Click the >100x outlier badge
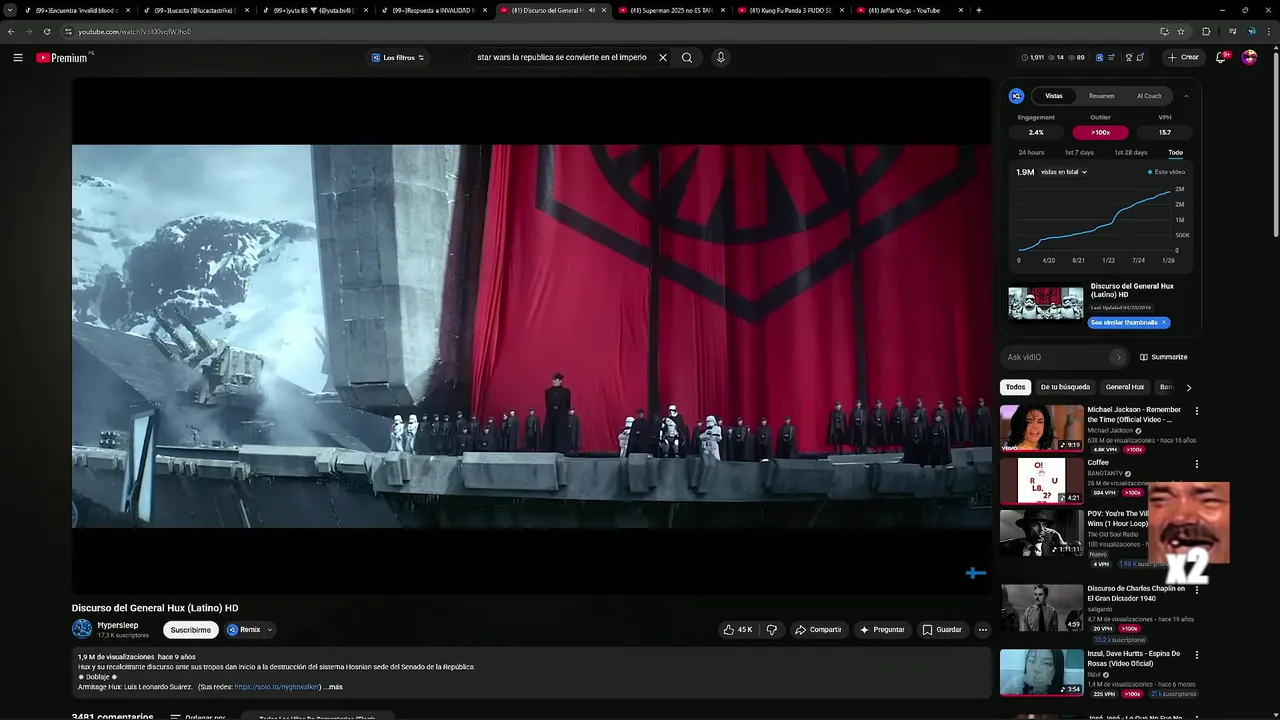 (x=1100, y=132)
